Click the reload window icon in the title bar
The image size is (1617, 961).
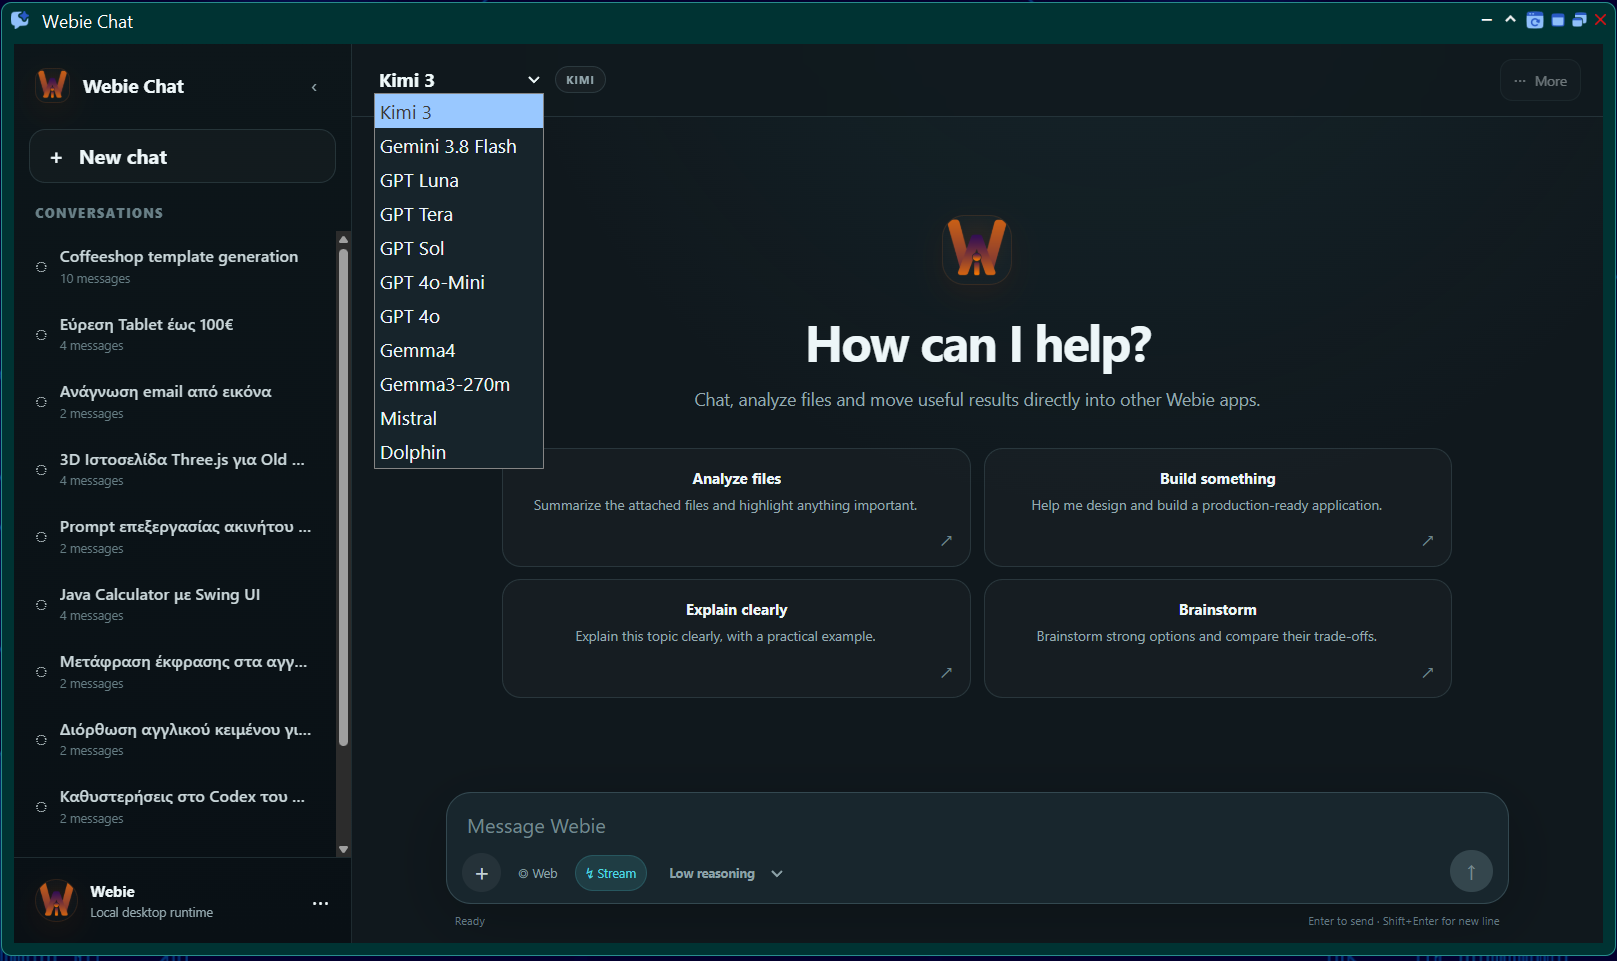click(1535, 21)
